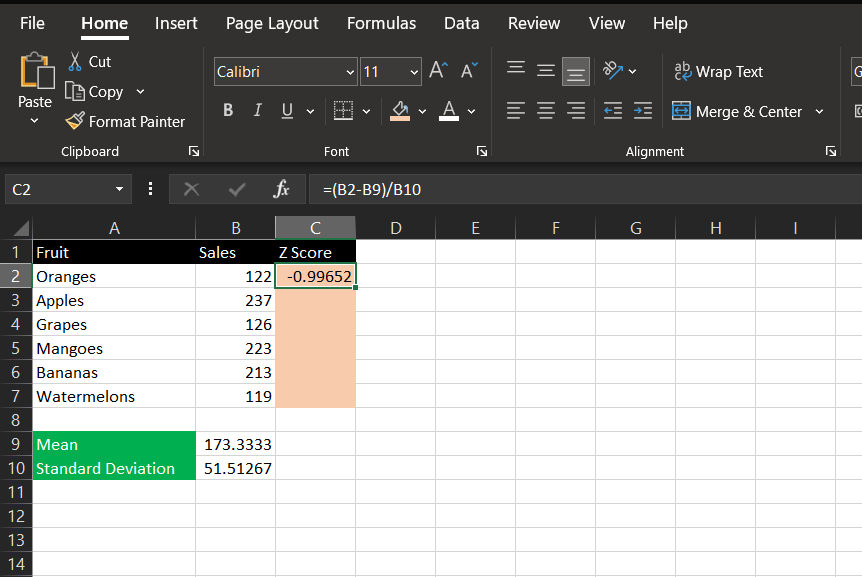Open the Insert Function (fx) button
The height and width of the screenshot is (577, 862).
click(281, 189)
